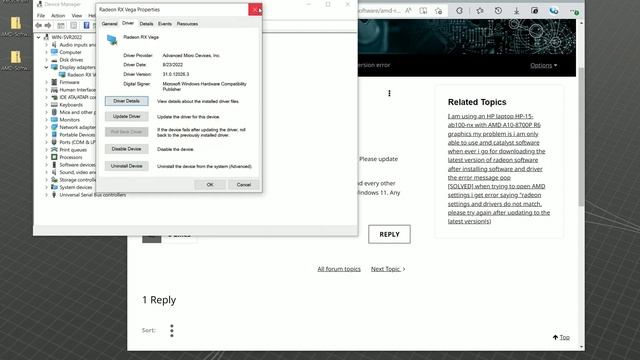Viewport: 640px width, 360px height.
Task: Go to Next Topic link
Action: (388, 269)
